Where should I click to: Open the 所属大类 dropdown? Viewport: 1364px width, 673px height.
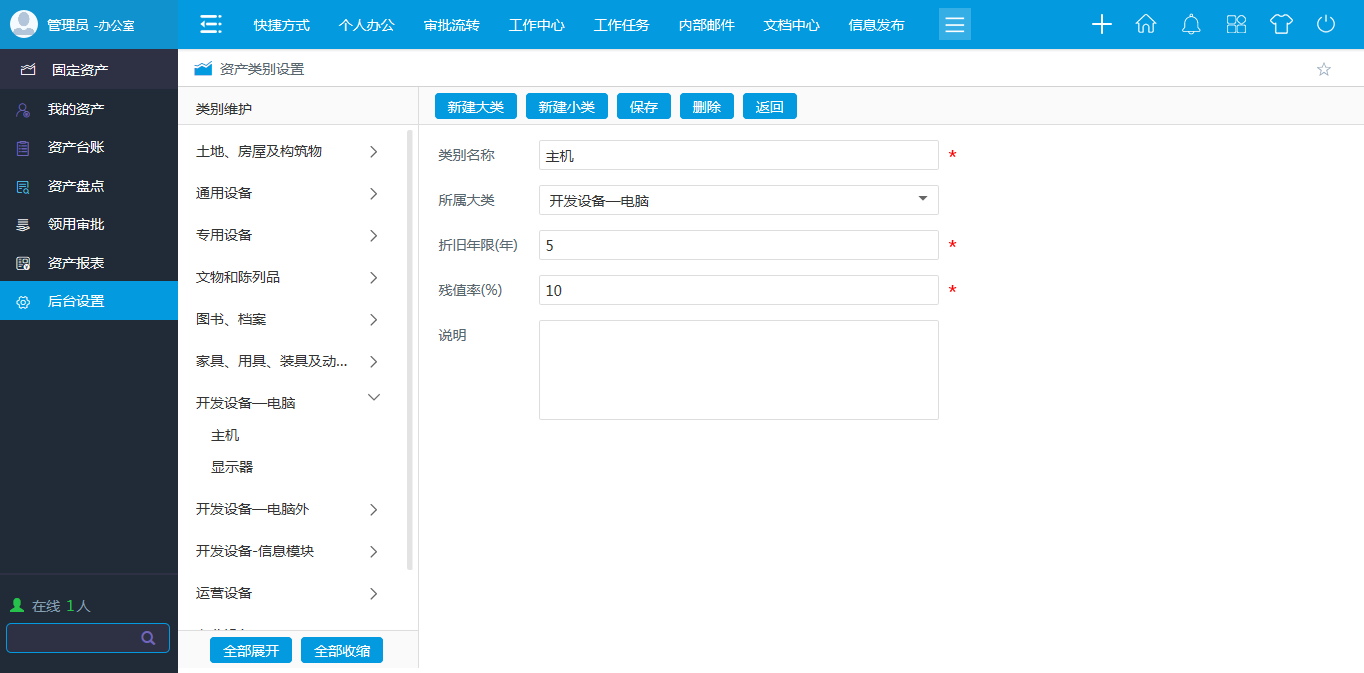[x=922, y=200]
